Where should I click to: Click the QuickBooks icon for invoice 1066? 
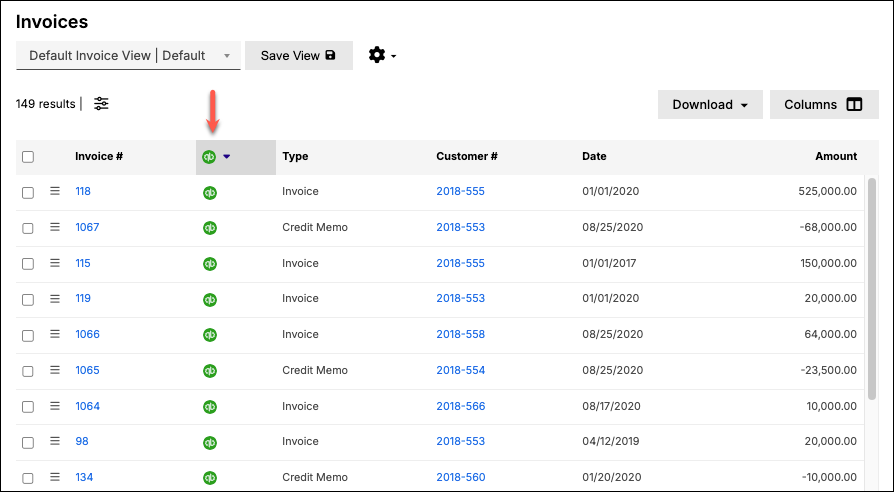[x=210, y=335]
